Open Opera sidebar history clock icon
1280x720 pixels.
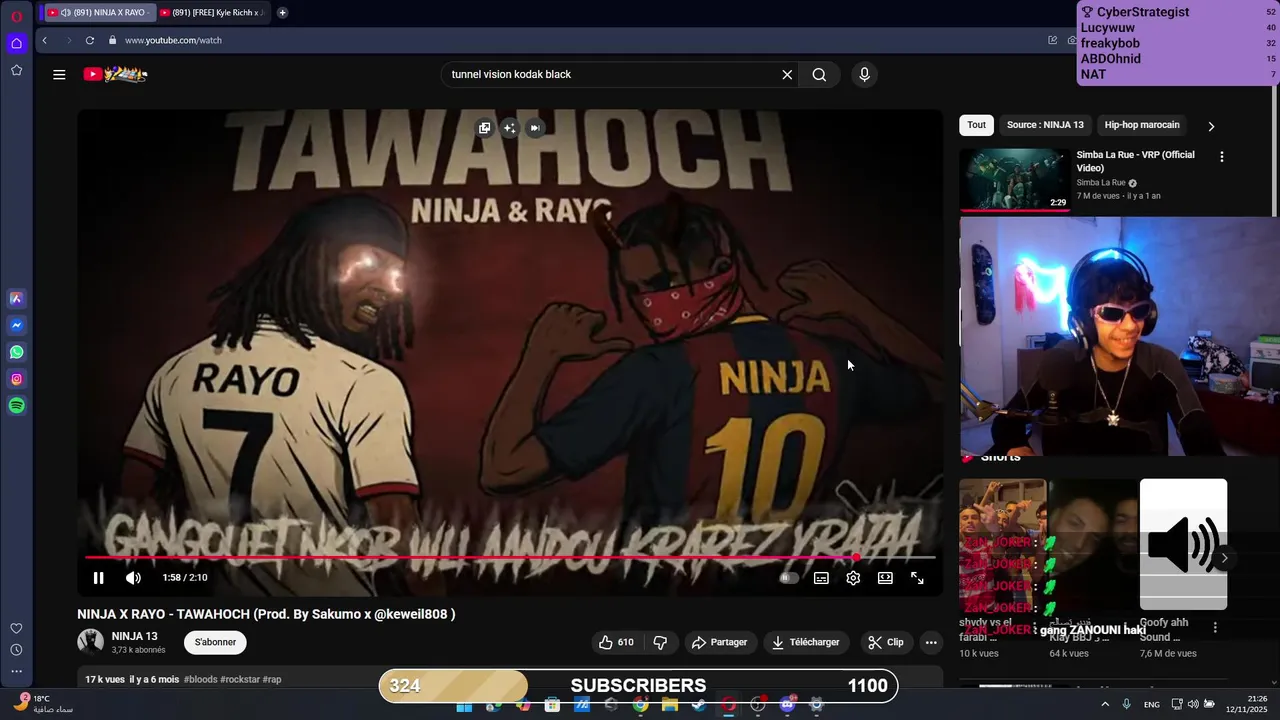[x=16, y=650]
